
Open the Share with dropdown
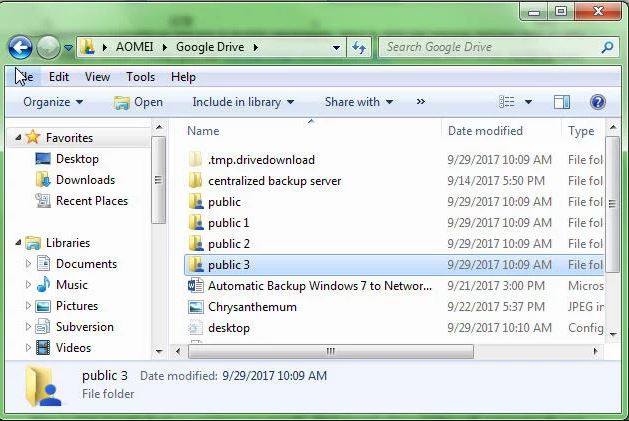359,102
